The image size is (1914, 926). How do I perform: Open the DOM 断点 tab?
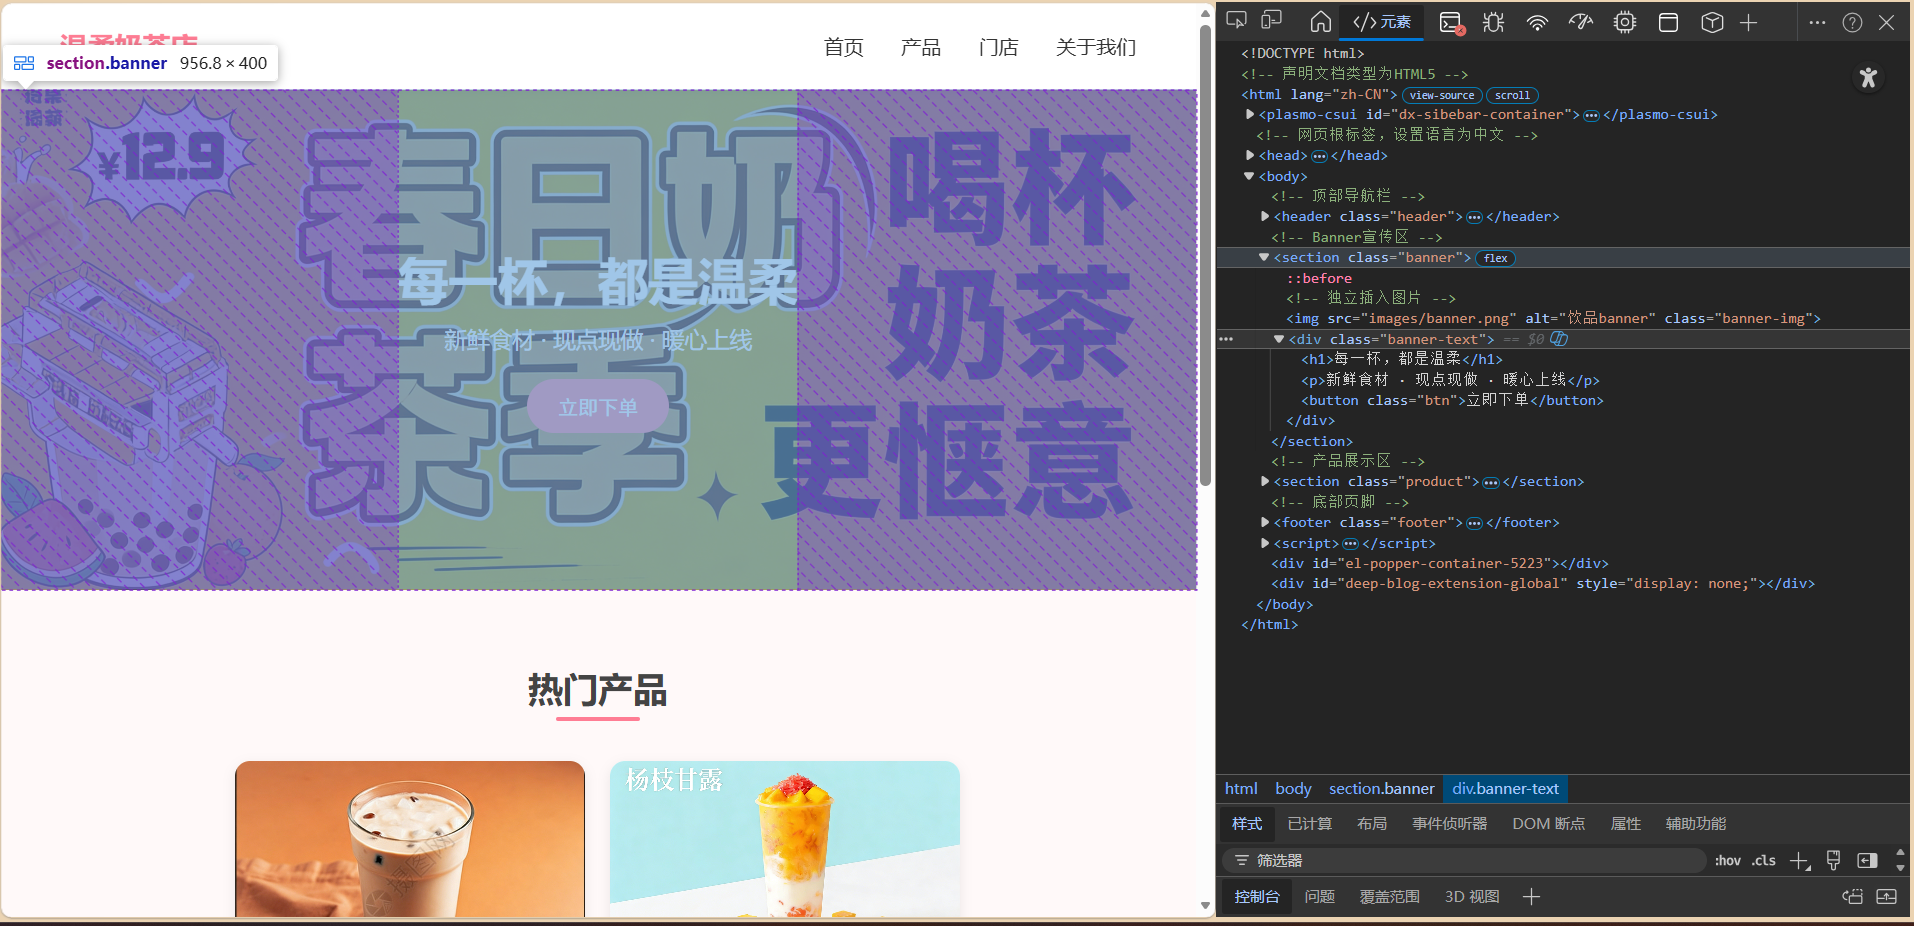(x=1548, y=824)
